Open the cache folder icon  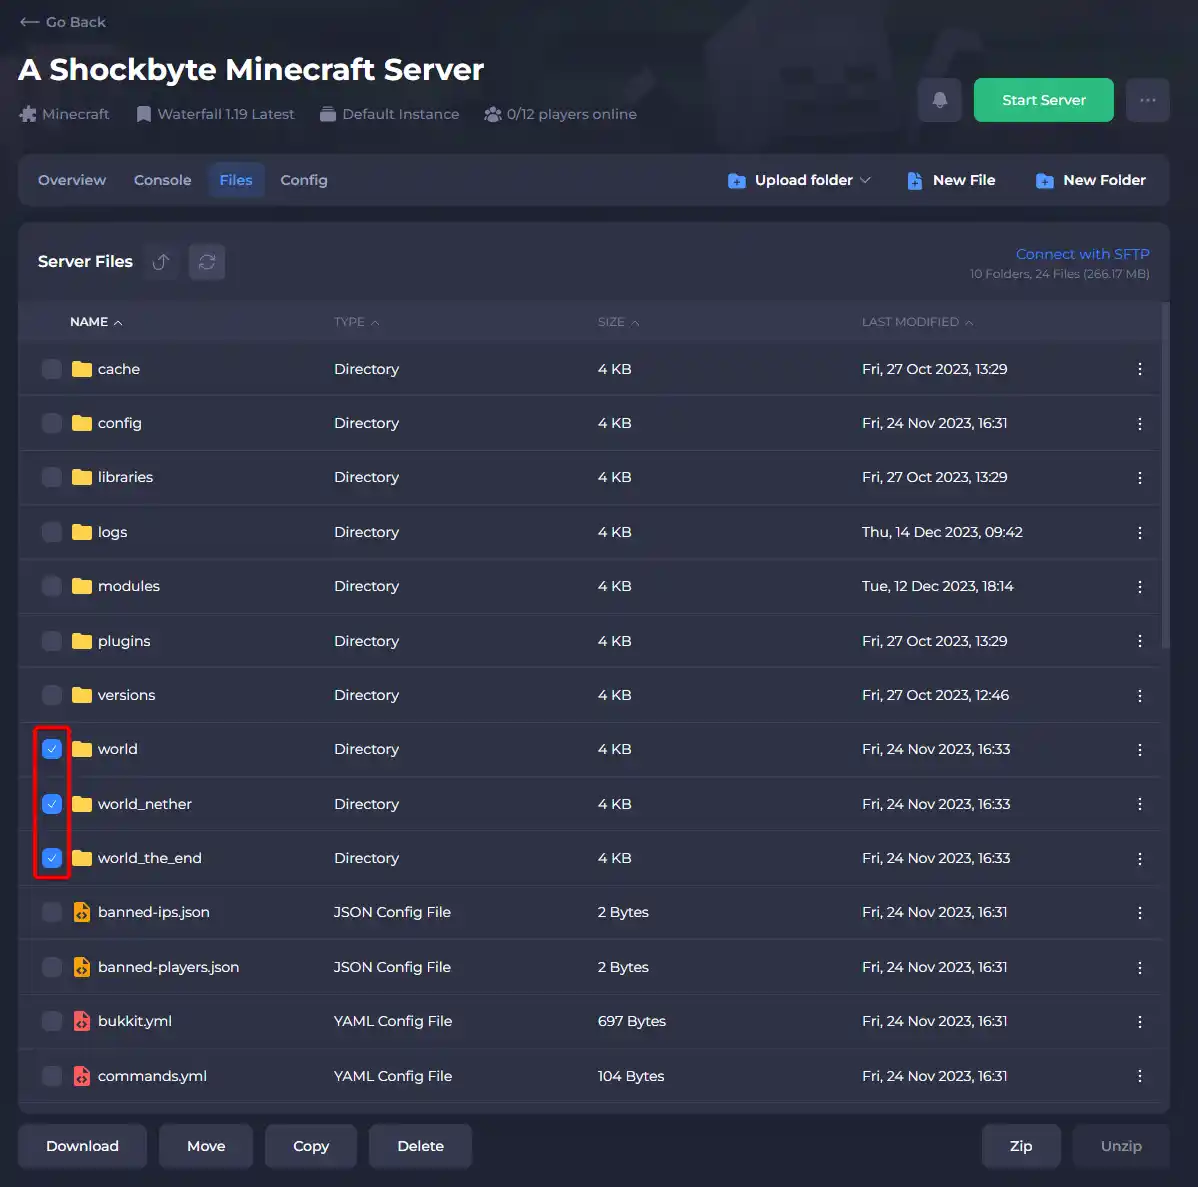[82, 369]
